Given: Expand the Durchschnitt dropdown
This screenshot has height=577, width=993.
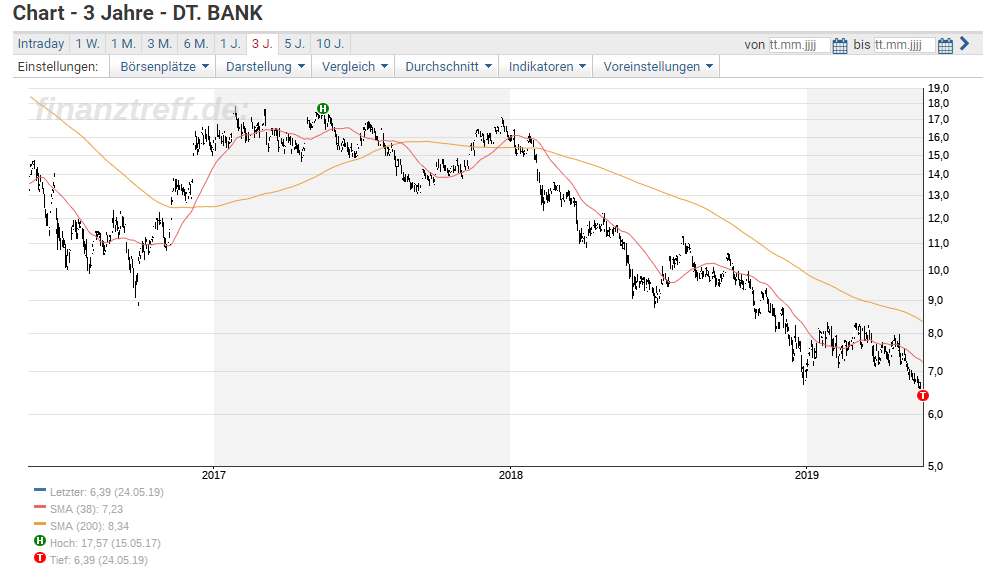Looking at the screenshot, I should pos(448,67).
